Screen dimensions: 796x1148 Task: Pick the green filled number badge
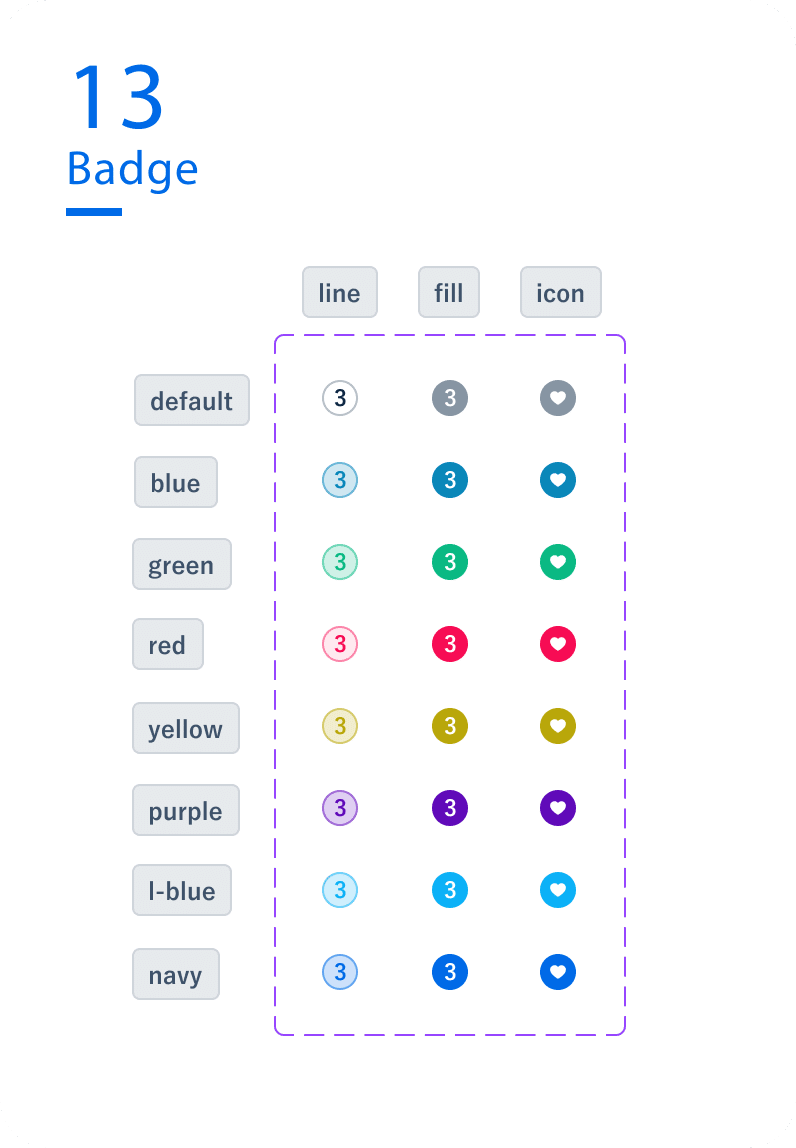[450, 562]
